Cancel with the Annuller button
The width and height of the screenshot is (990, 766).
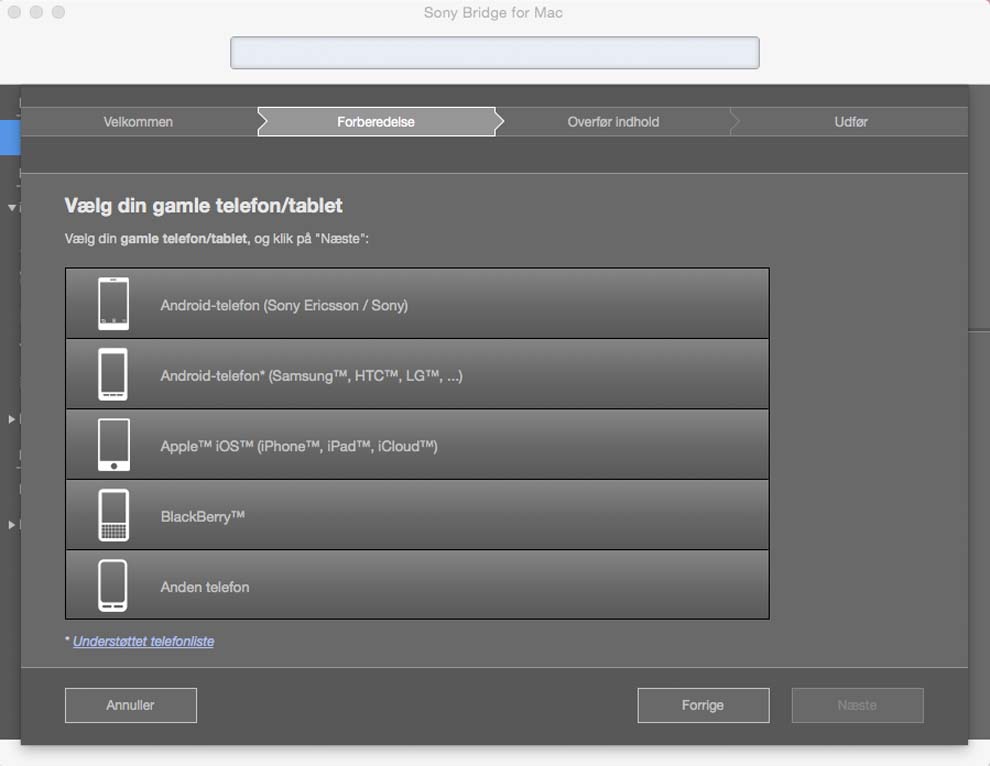(131, 705)
